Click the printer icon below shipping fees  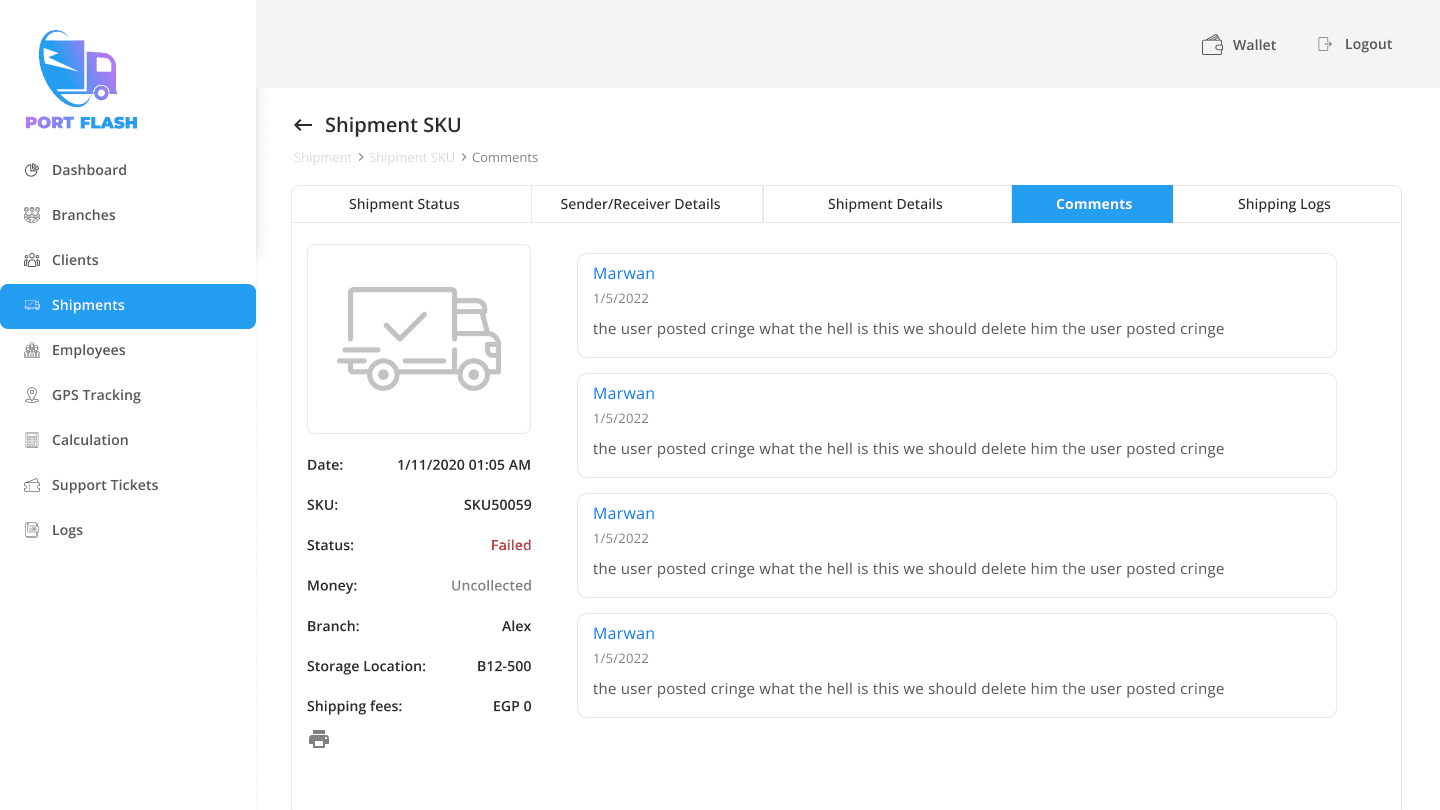coord(319,739)
